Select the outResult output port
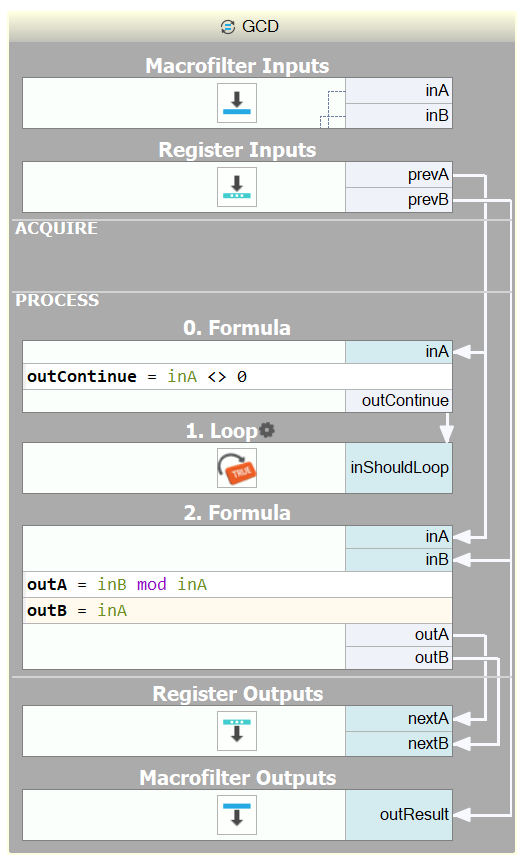Viewport: 524px width, 866px height. (x=399, y=815)
